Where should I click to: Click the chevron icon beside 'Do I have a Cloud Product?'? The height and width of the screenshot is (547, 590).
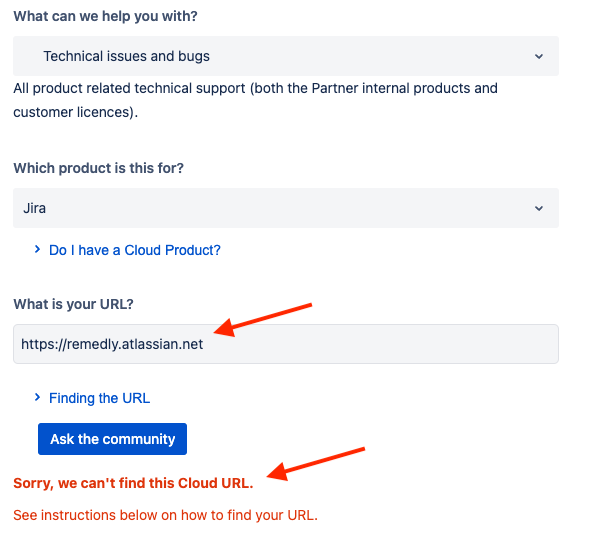click(x=37, y=249)
